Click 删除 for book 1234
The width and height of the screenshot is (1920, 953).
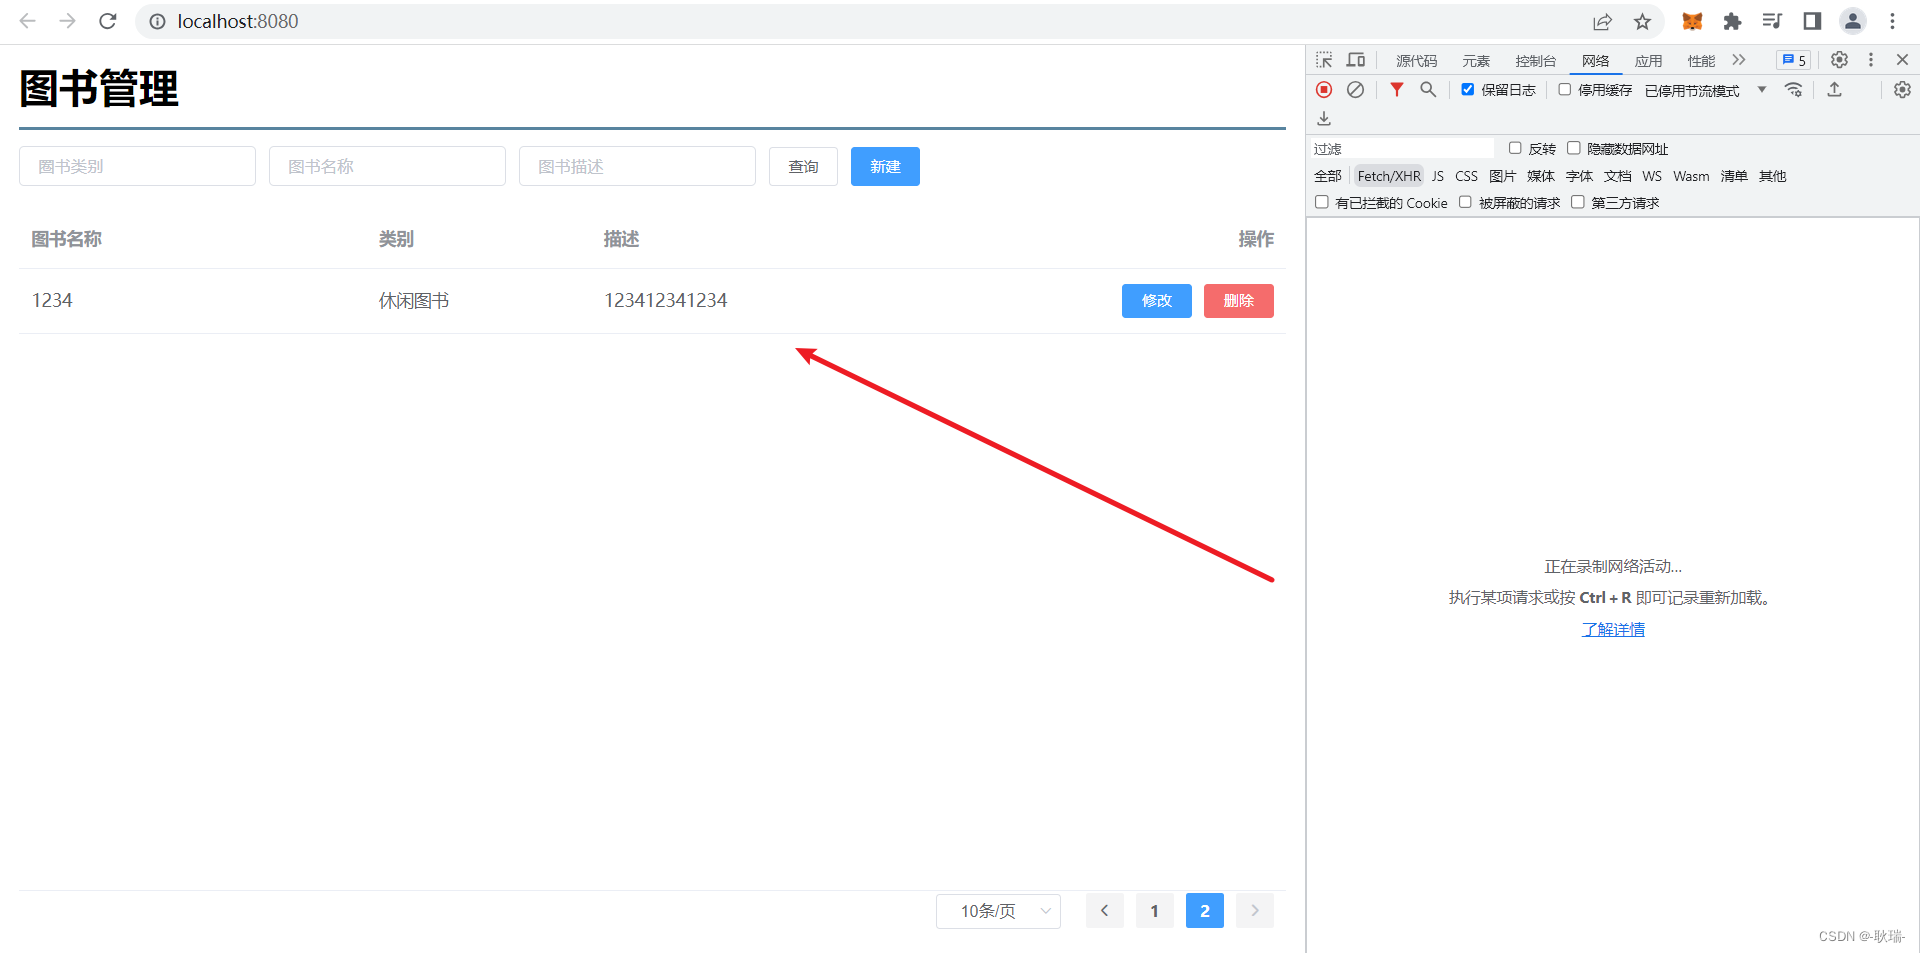coord(1239,301)
